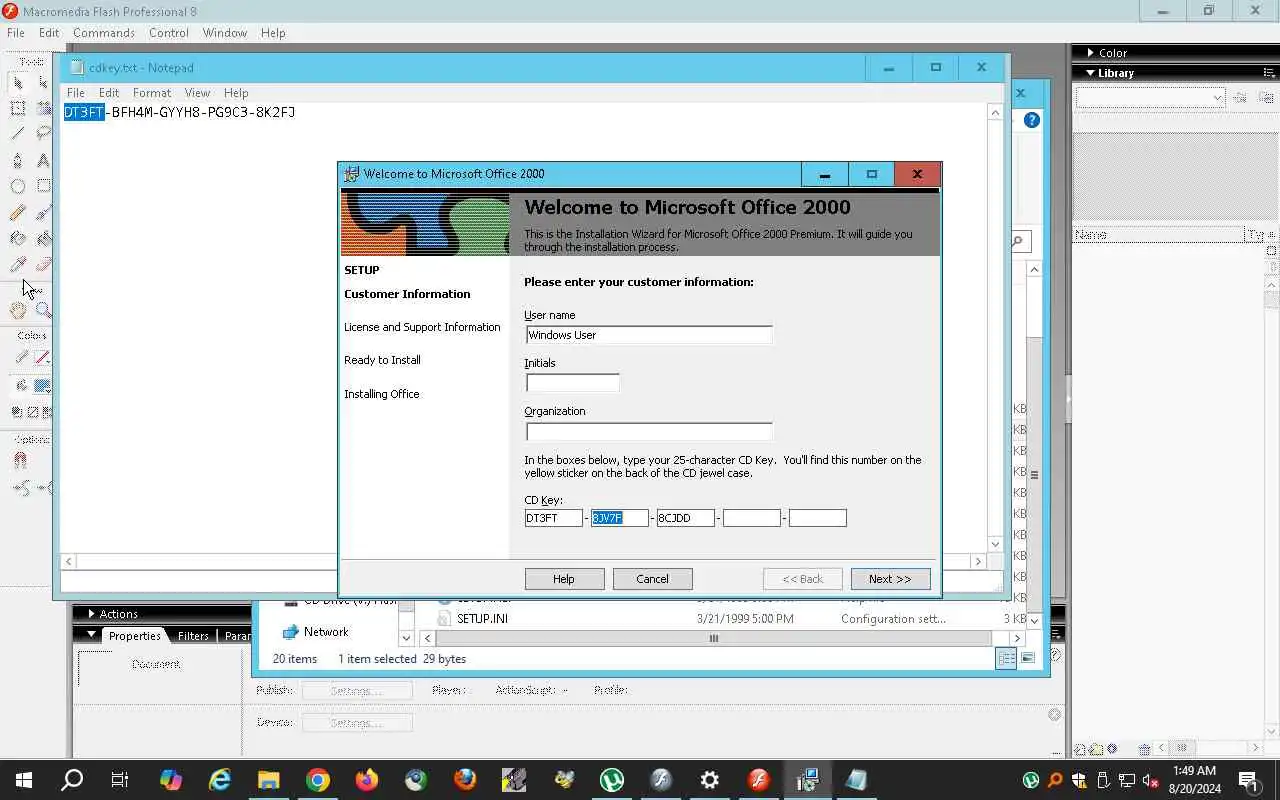Select the Zoom magnifier tool in Flash
This screenshot has width=1280, height=800.
43,310
